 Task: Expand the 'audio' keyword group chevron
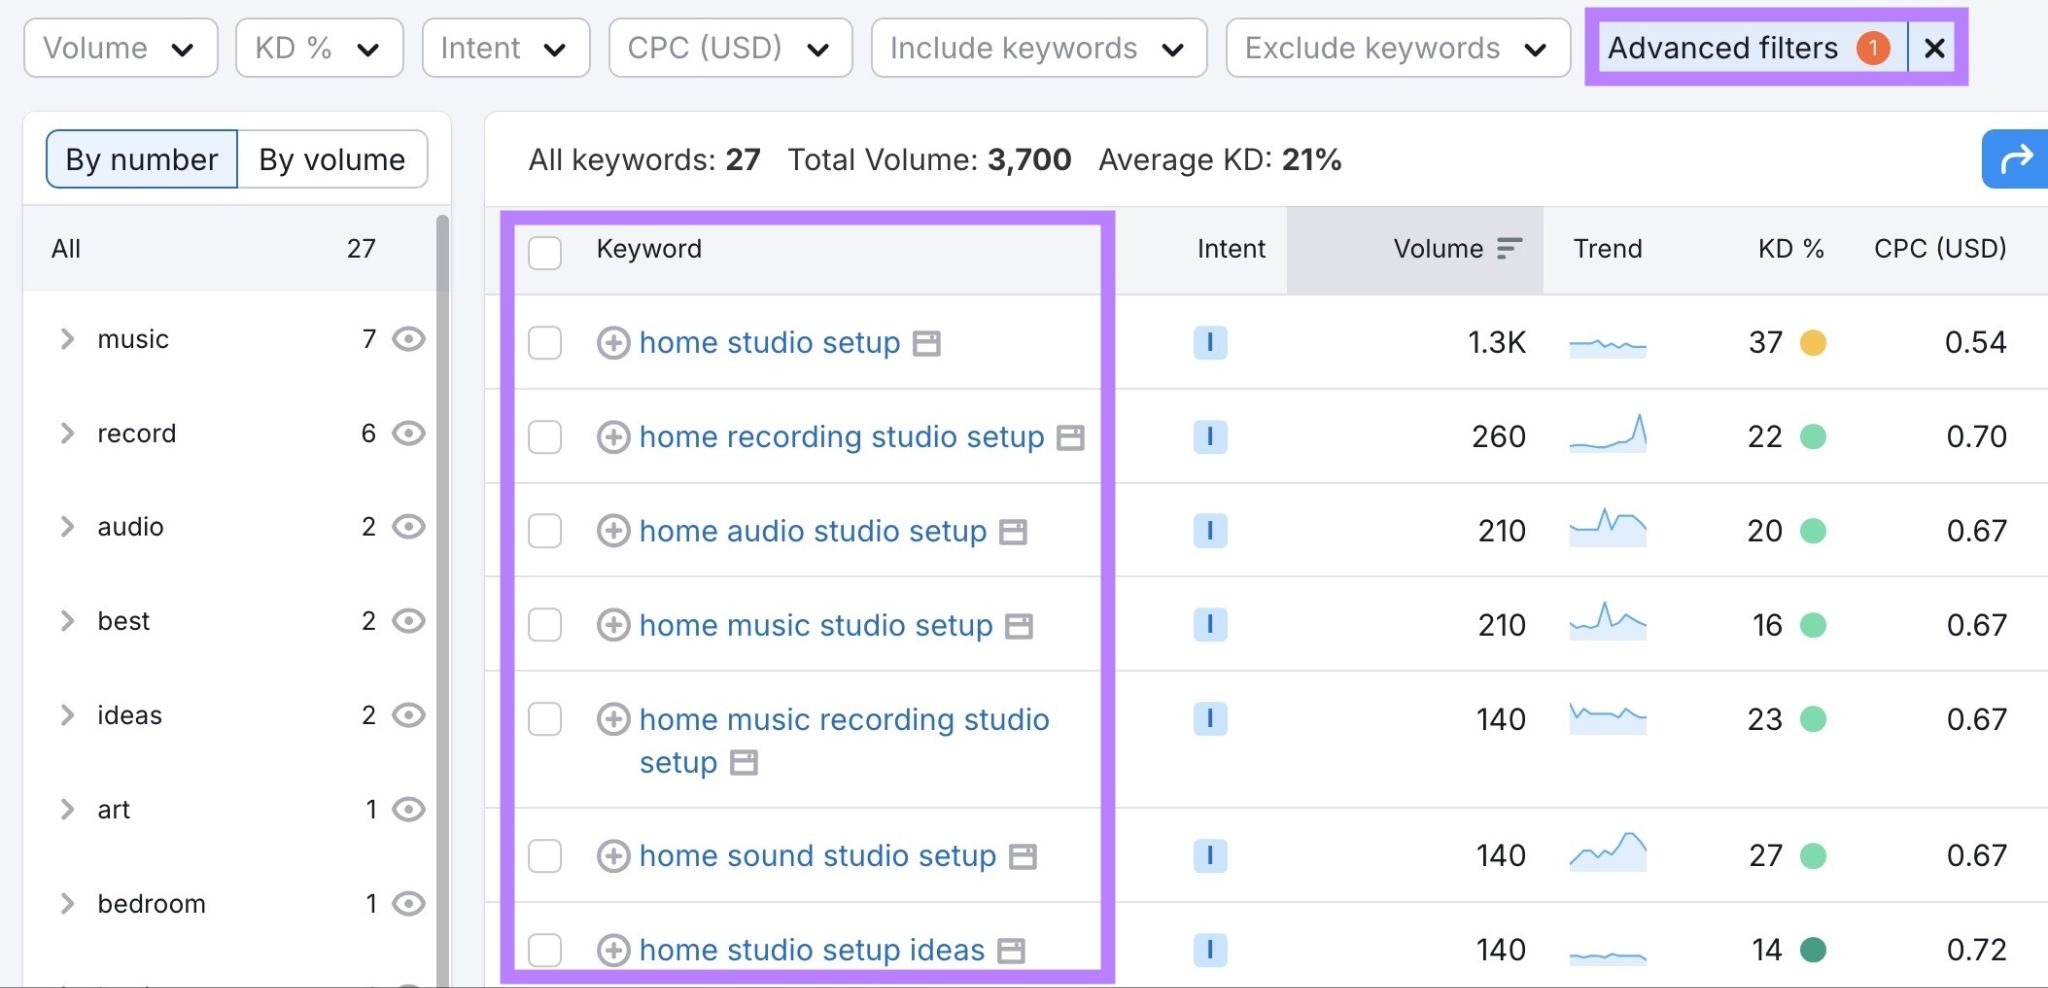tap(67, 527)
